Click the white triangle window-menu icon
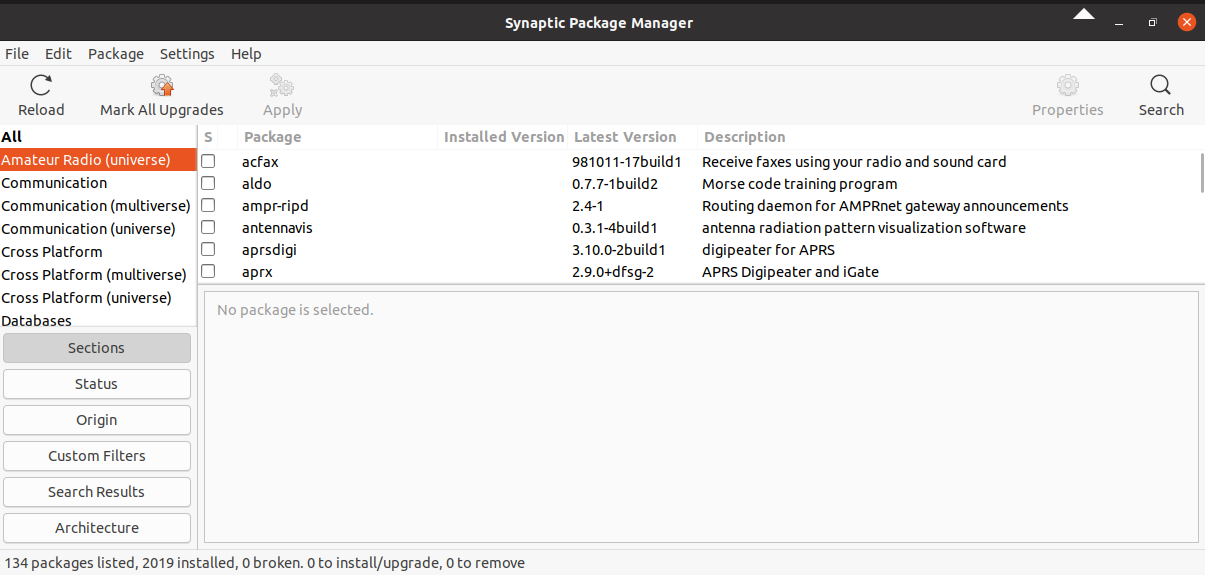Image resolution: width=1205 pixels, height=575 pixels. point(1085,15)
